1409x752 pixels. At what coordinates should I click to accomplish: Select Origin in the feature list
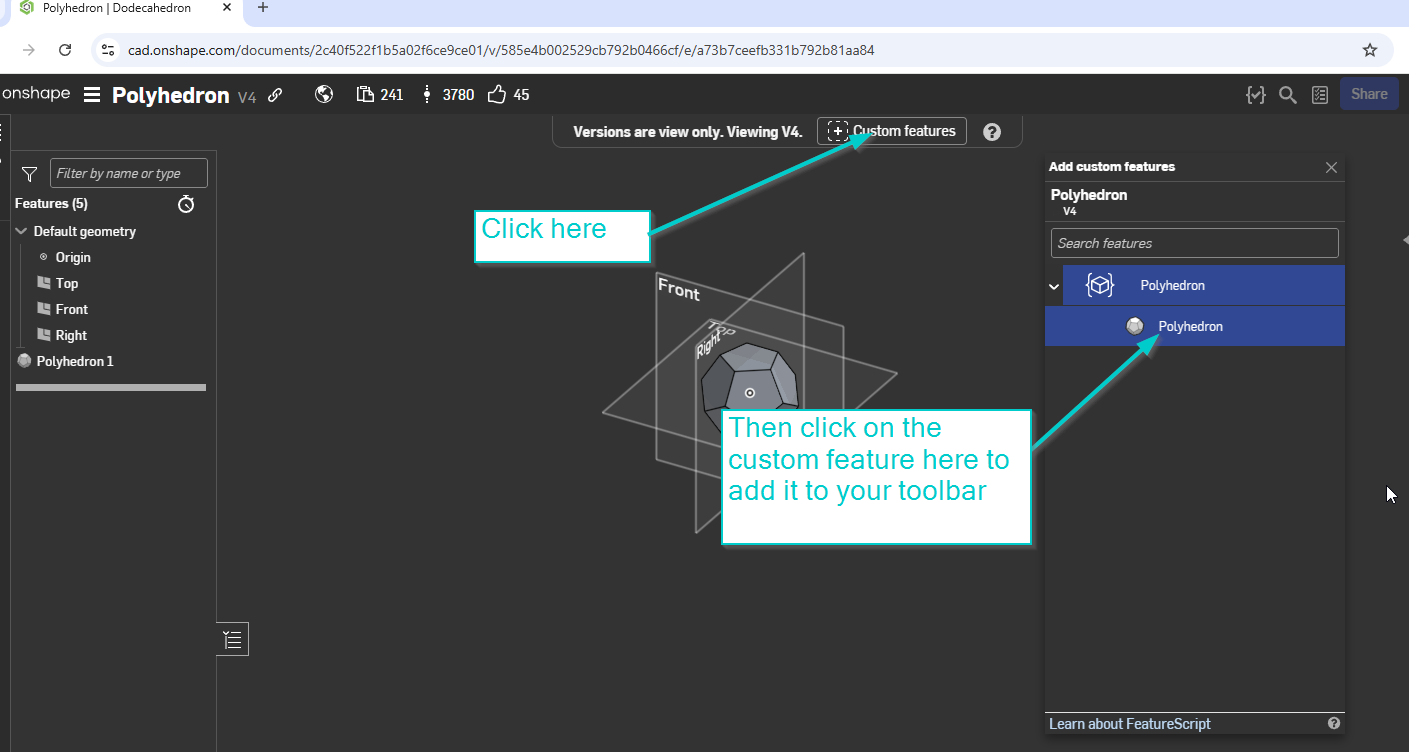pyautogui.click(x=73, y=257)
